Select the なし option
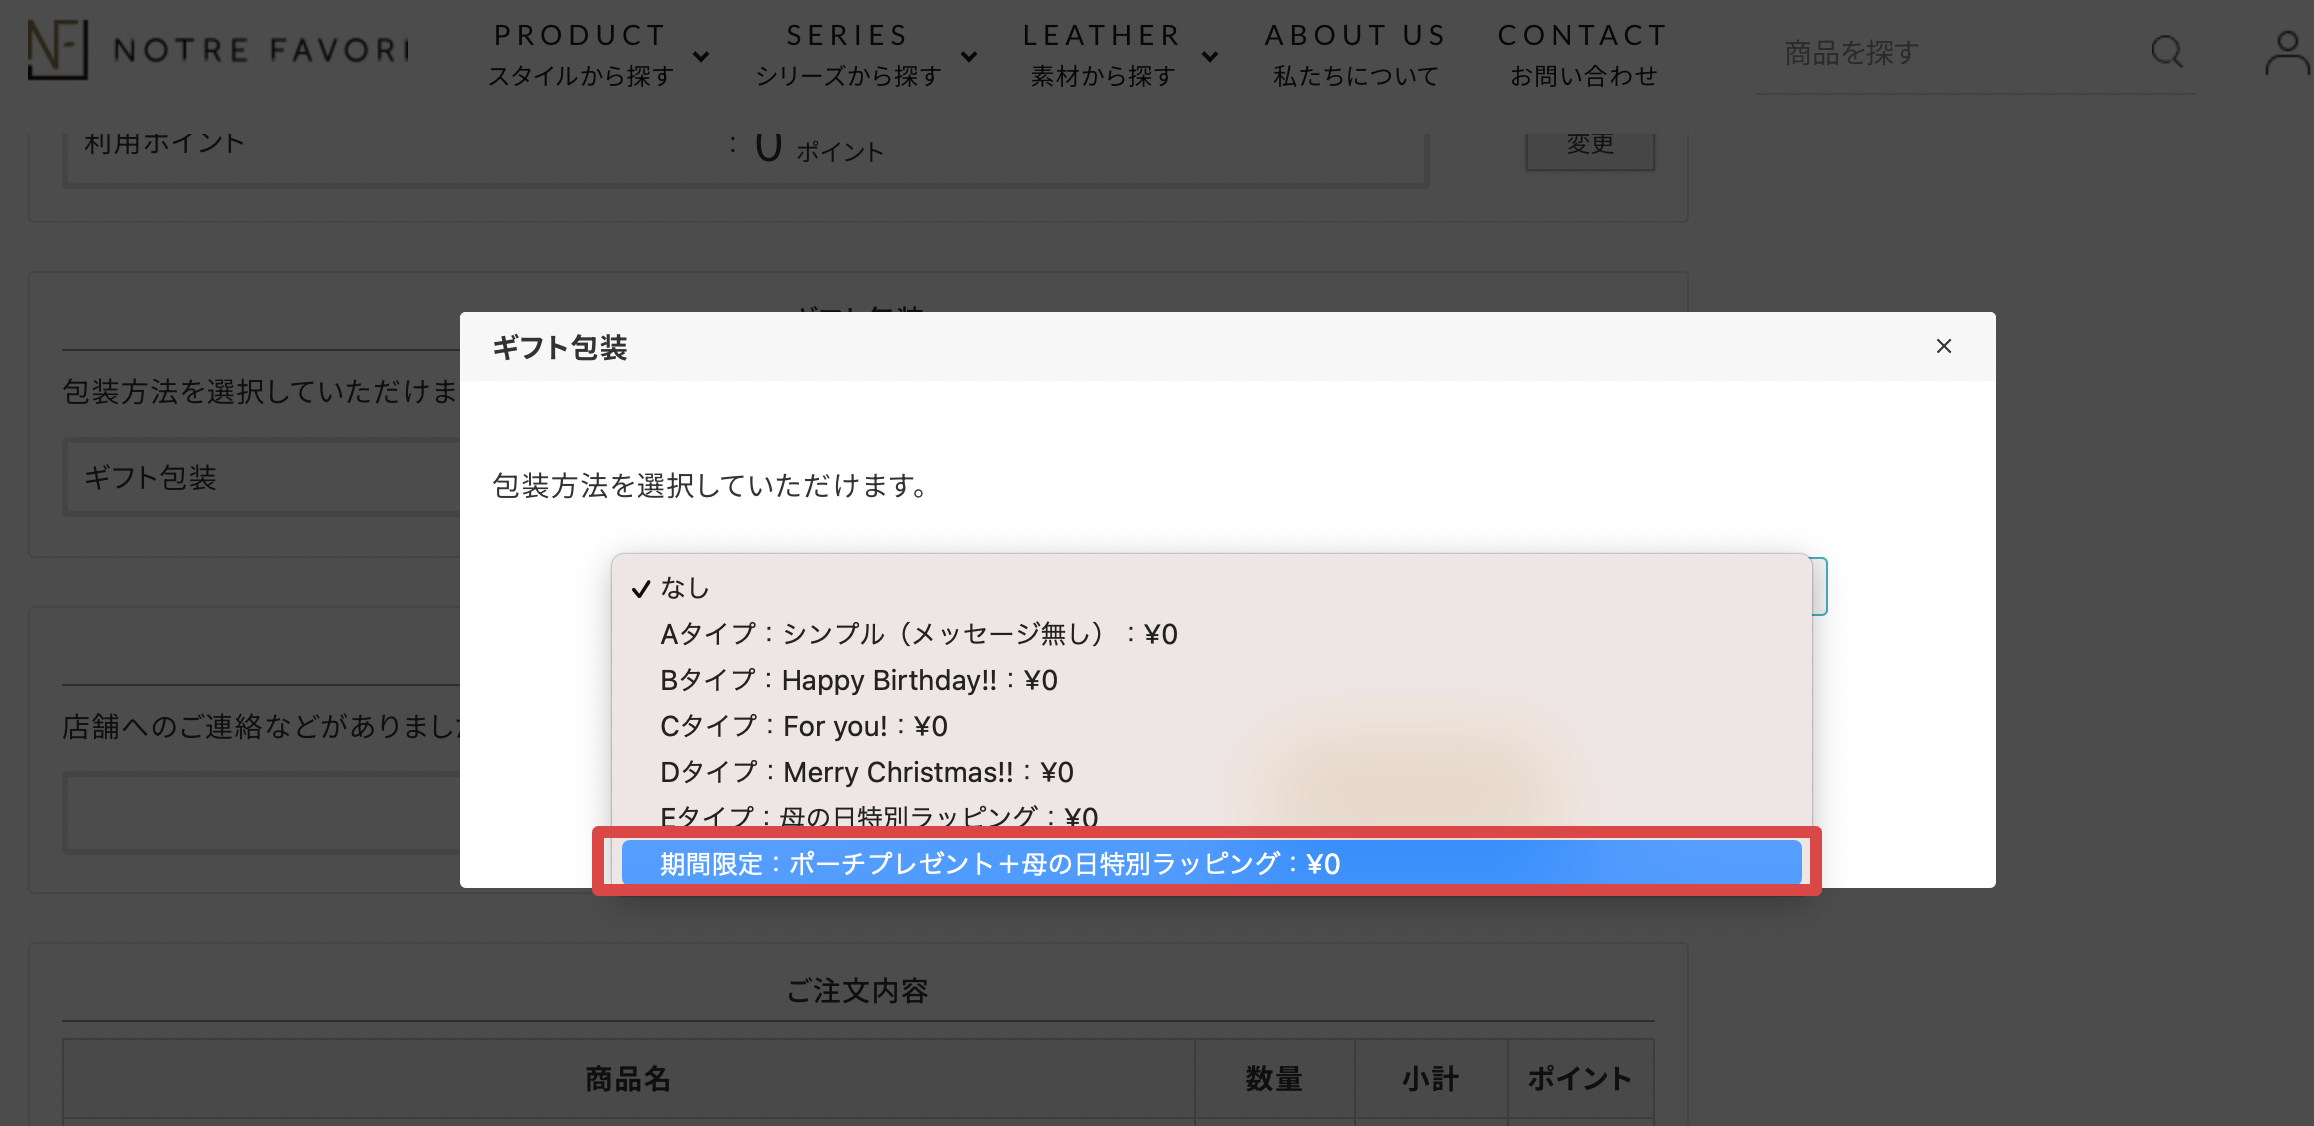The image size is (2314, 1126). coord(686,588)
